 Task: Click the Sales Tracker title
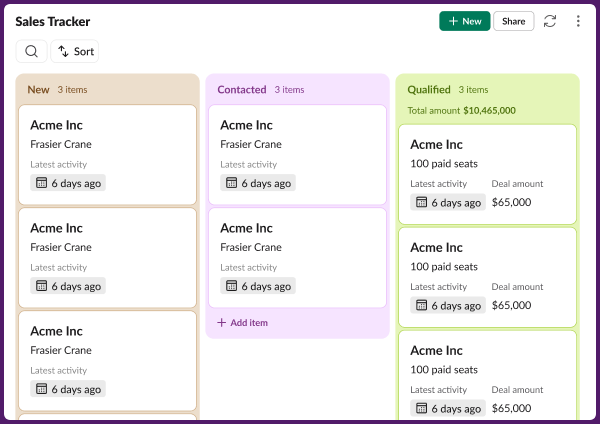pos(53,21)
